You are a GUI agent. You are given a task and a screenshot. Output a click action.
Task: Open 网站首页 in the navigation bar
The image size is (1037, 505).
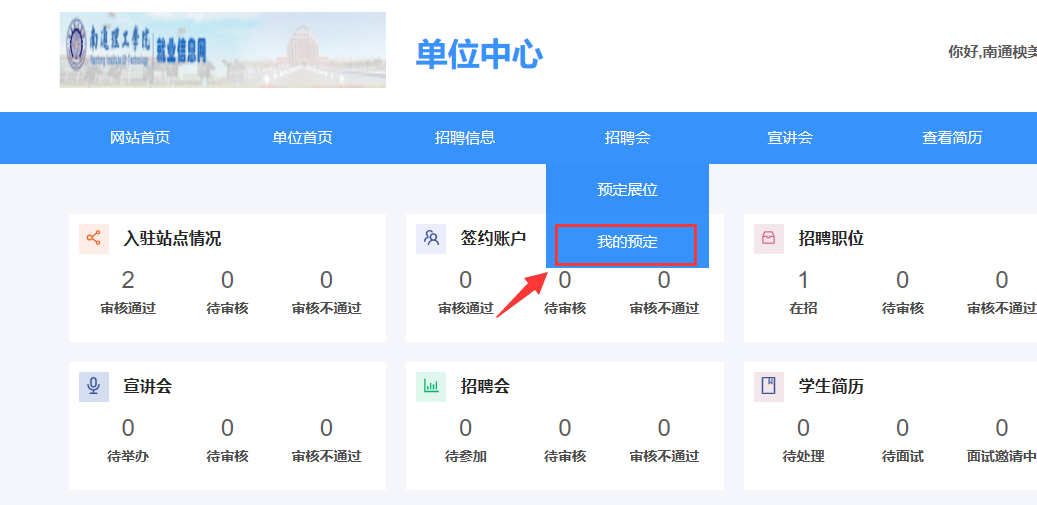point(140,138)
